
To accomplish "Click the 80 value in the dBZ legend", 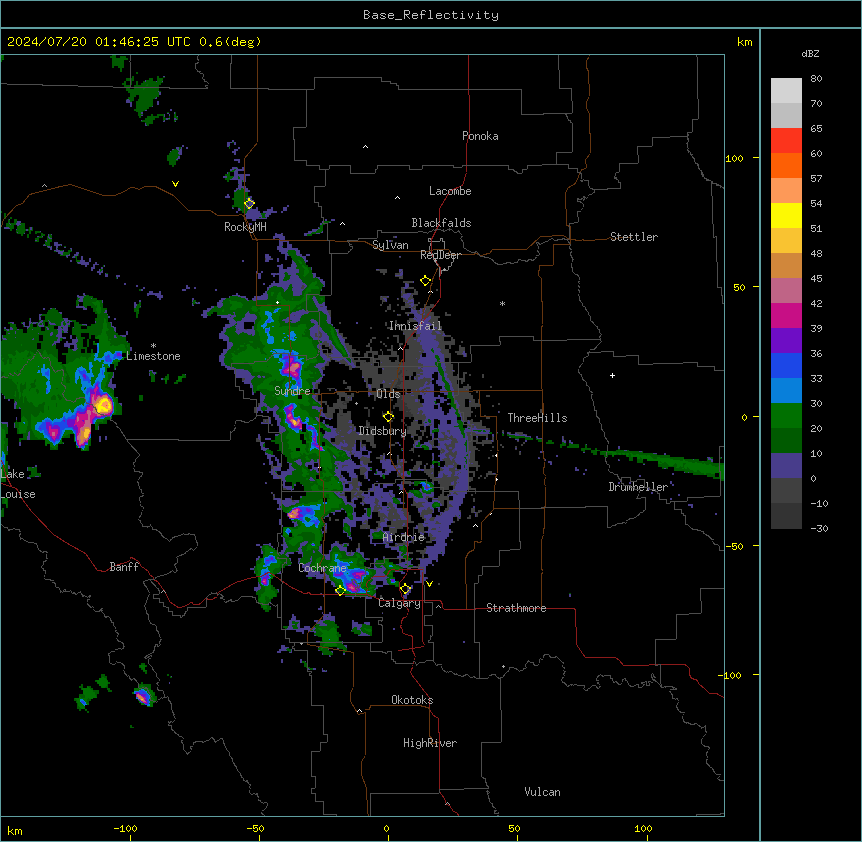I will tap(816, 79).
